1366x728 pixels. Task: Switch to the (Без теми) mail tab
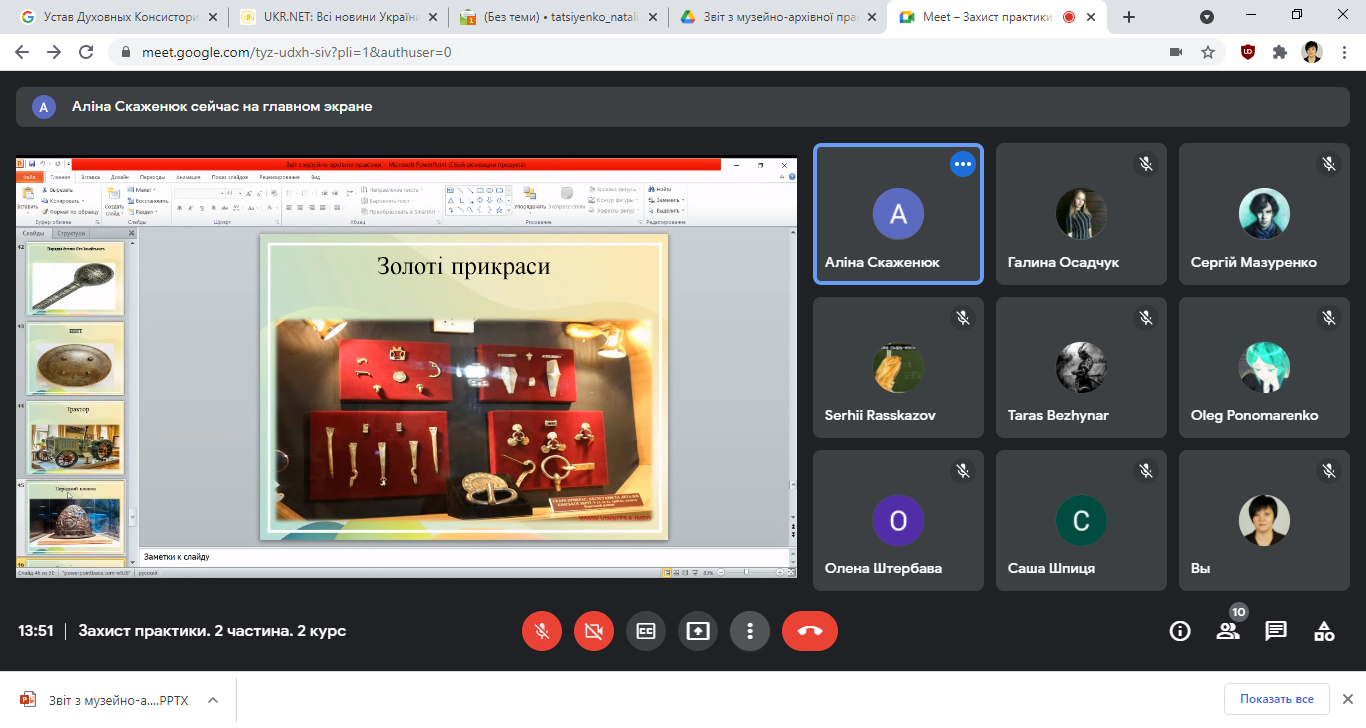point(556,17)
